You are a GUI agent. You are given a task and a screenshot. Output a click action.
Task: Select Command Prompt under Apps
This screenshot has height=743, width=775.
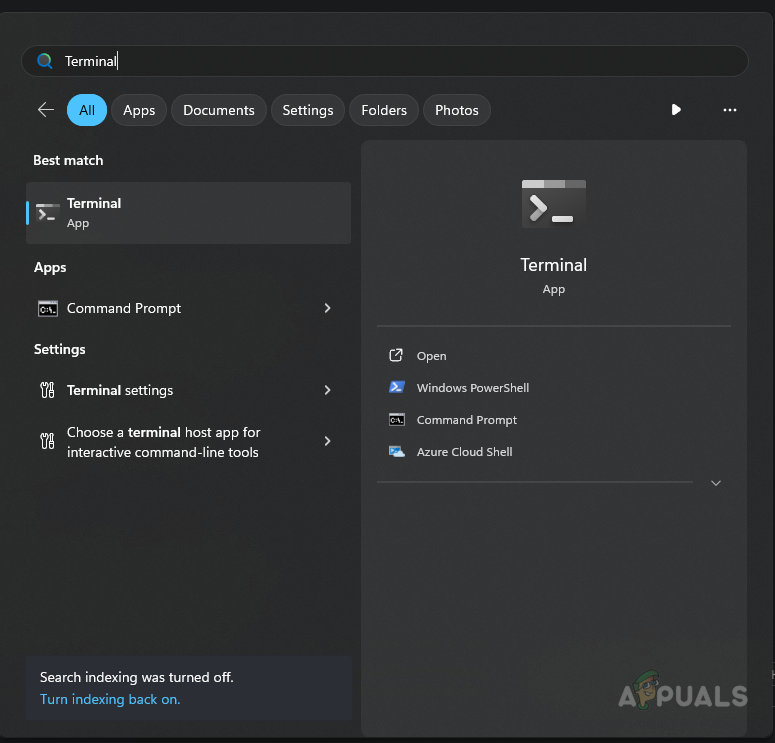pyautogui.click(x=188, y=308)
